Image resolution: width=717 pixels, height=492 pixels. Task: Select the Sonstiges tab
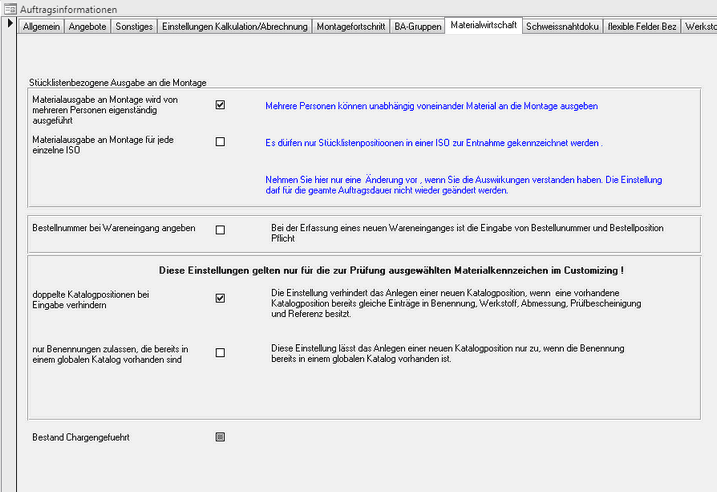click(133, 27)
